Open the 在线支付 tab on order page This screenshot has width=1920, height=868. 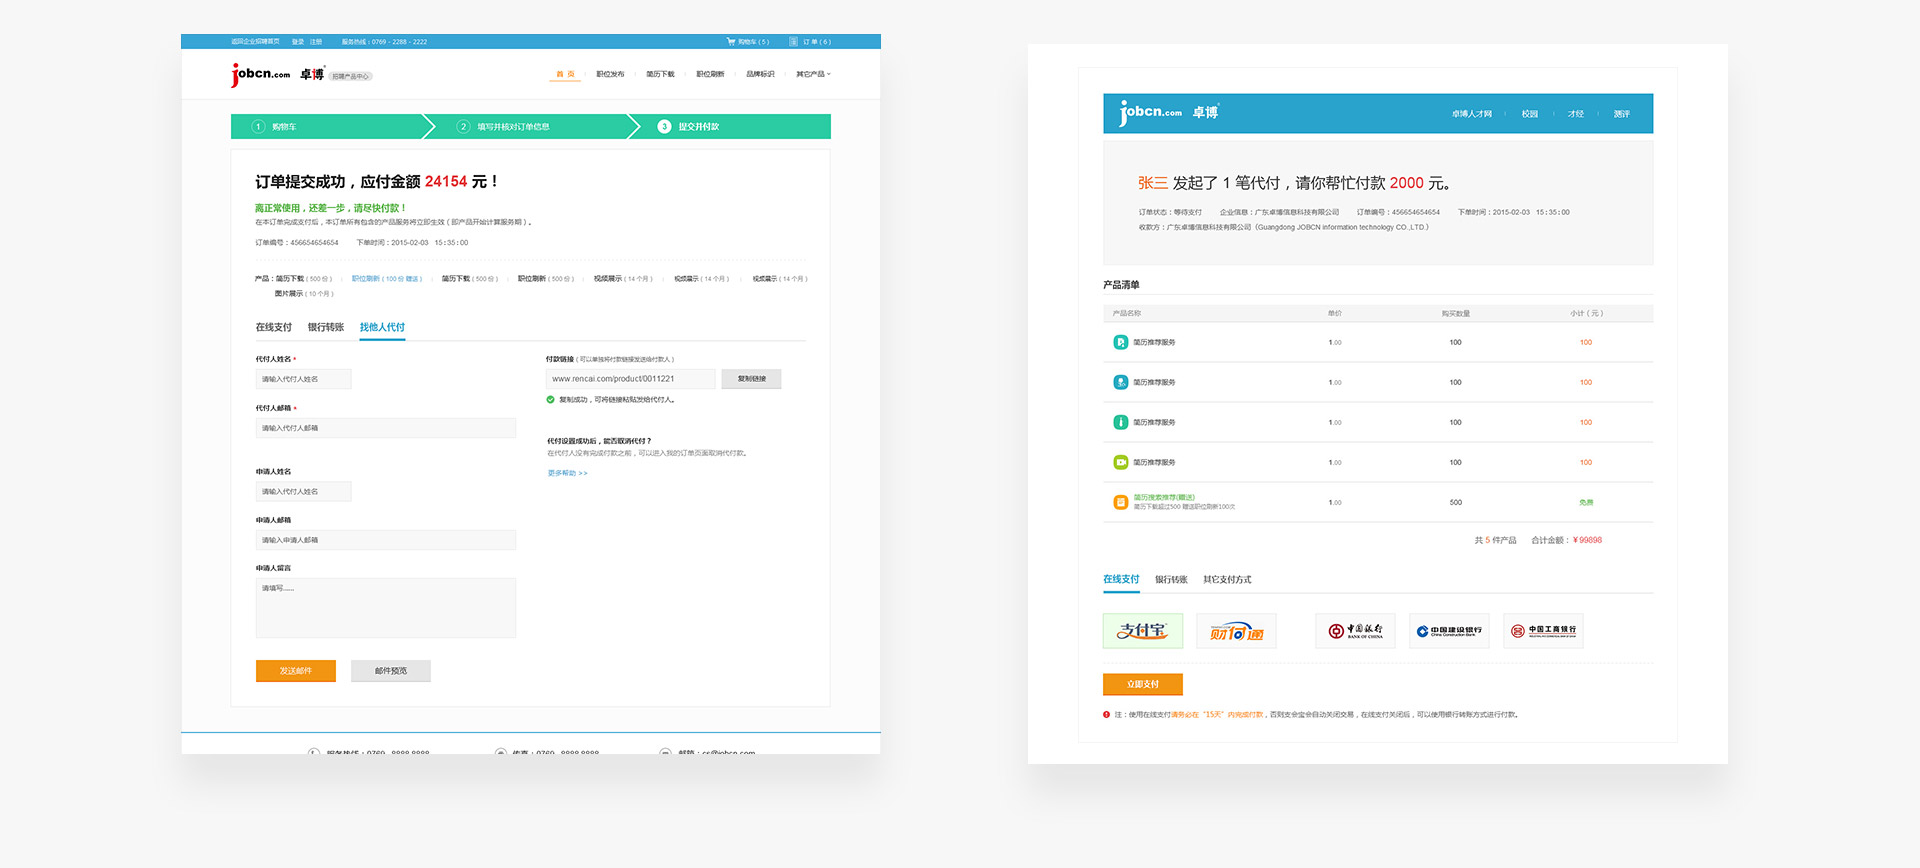pos(273,328)
